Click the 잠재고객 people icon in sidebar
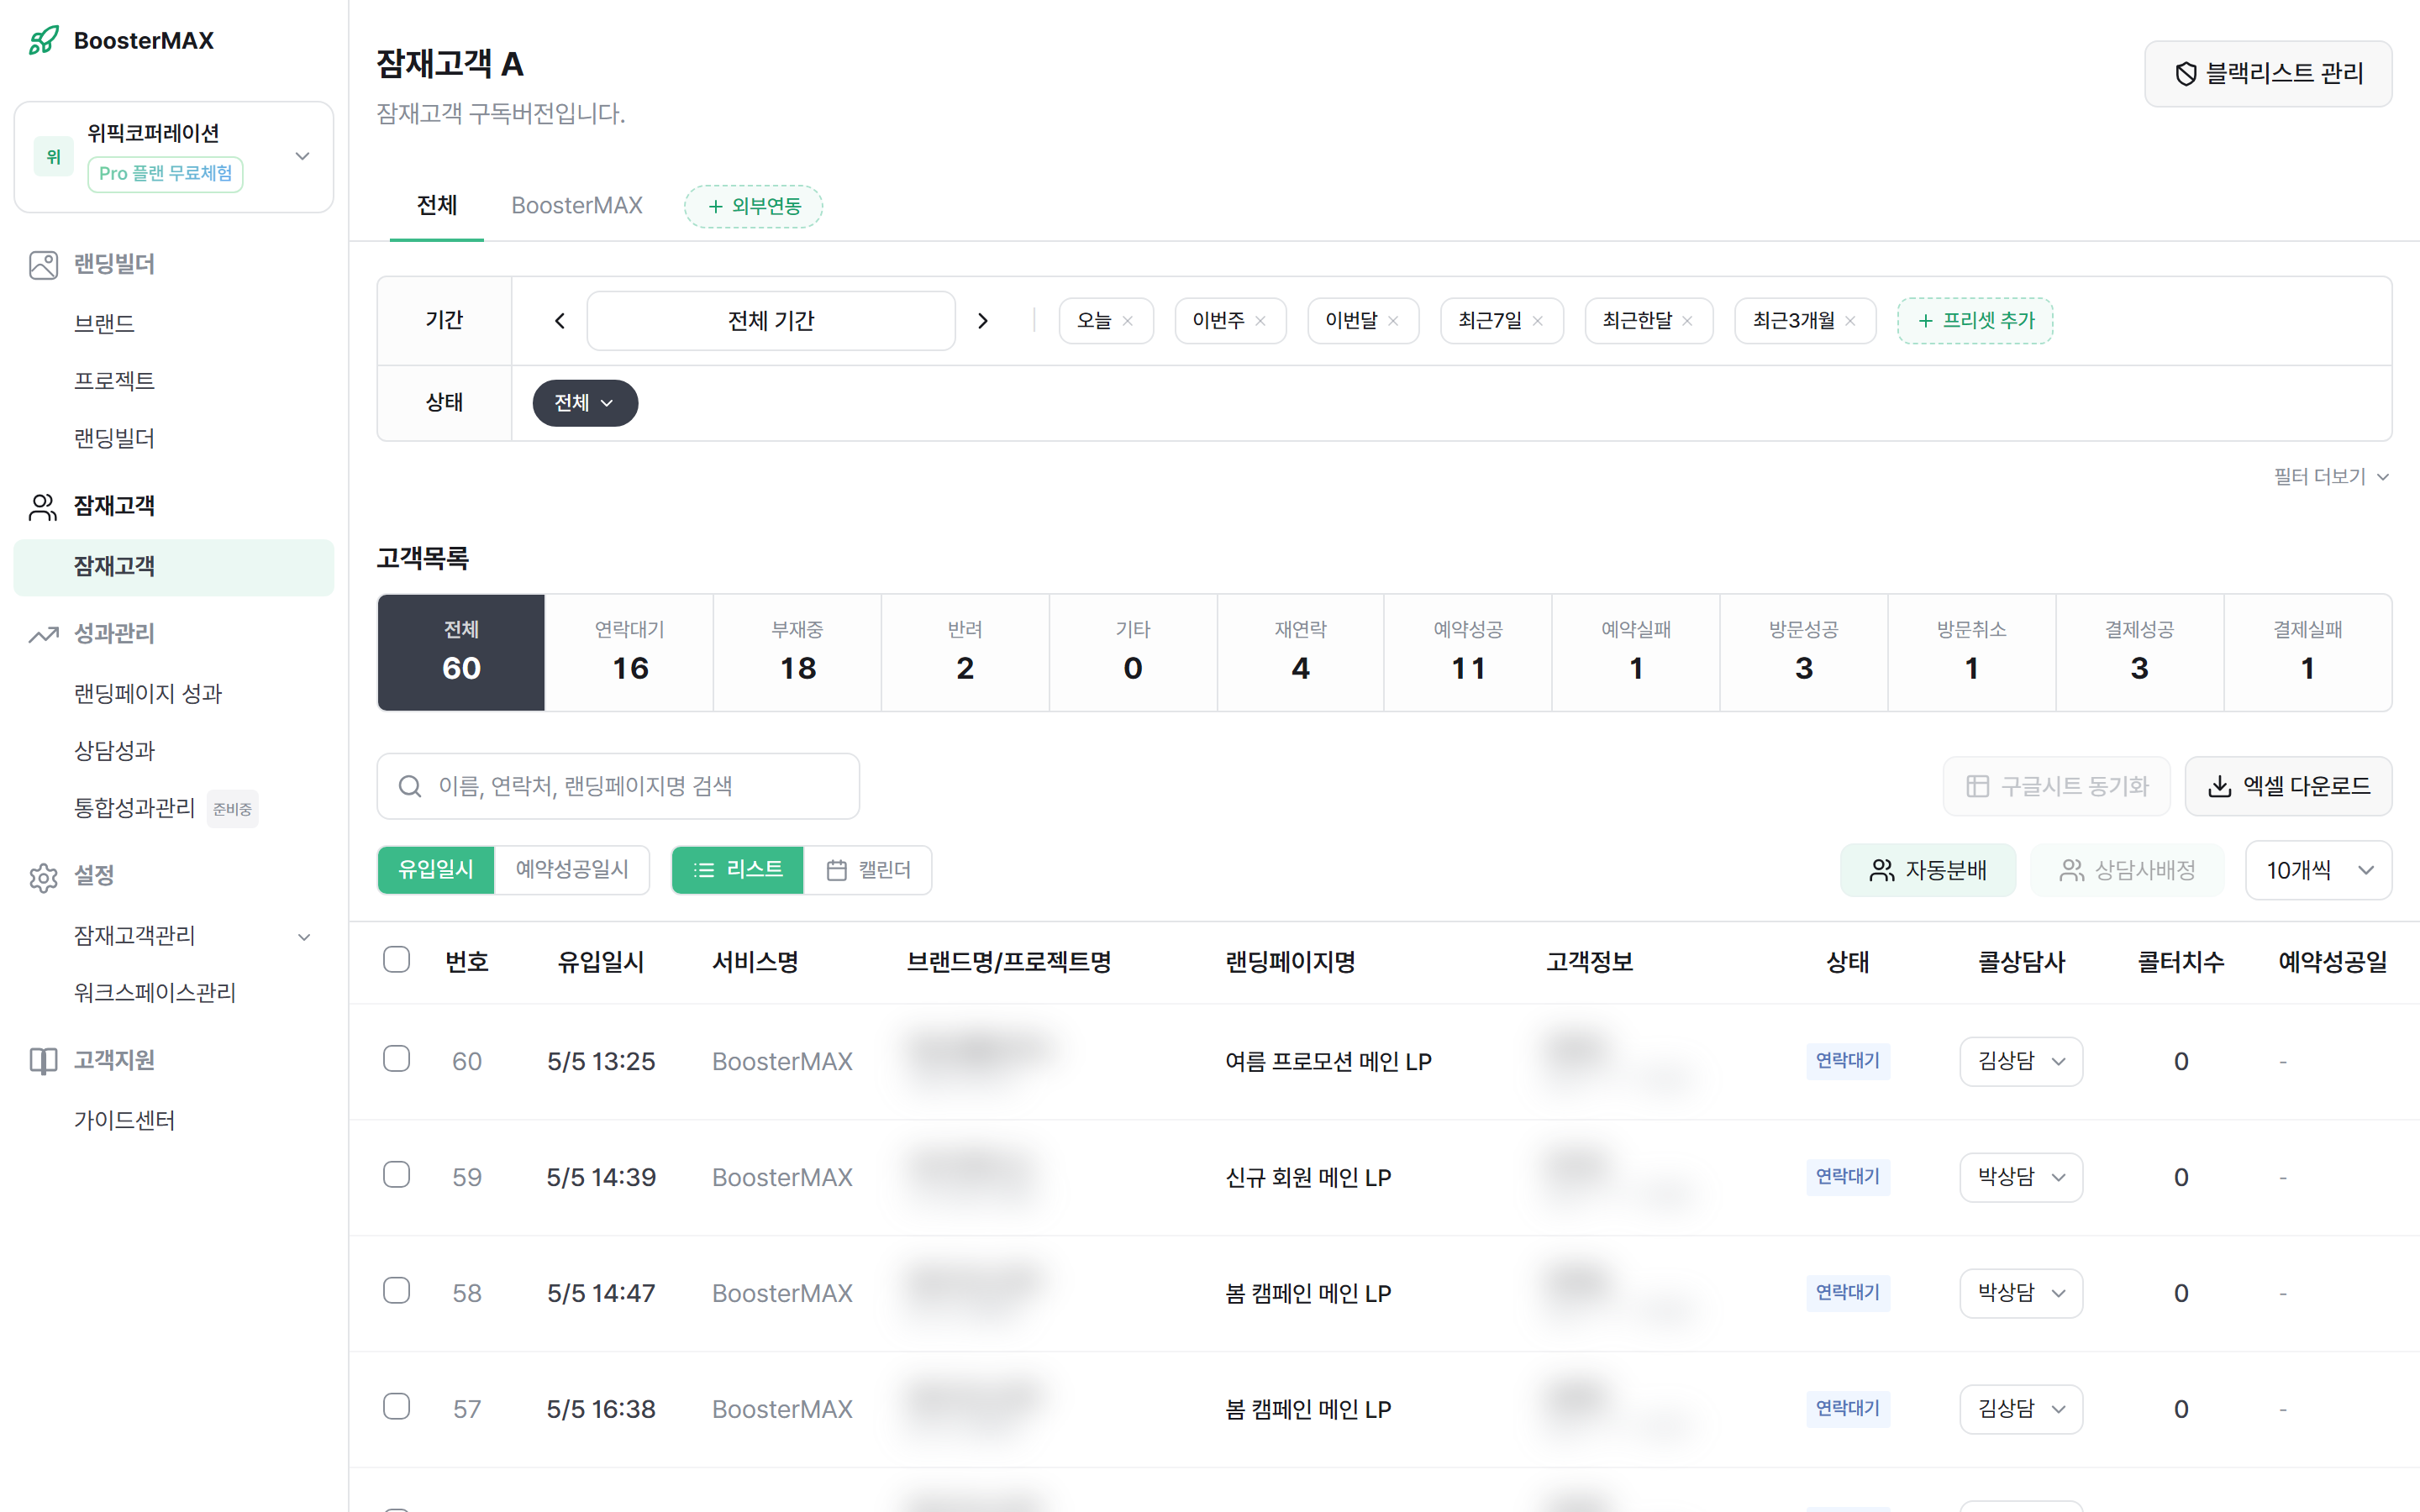This screenshot has height=1512, width=2420. pyautogui.click(x=43, y=507)
